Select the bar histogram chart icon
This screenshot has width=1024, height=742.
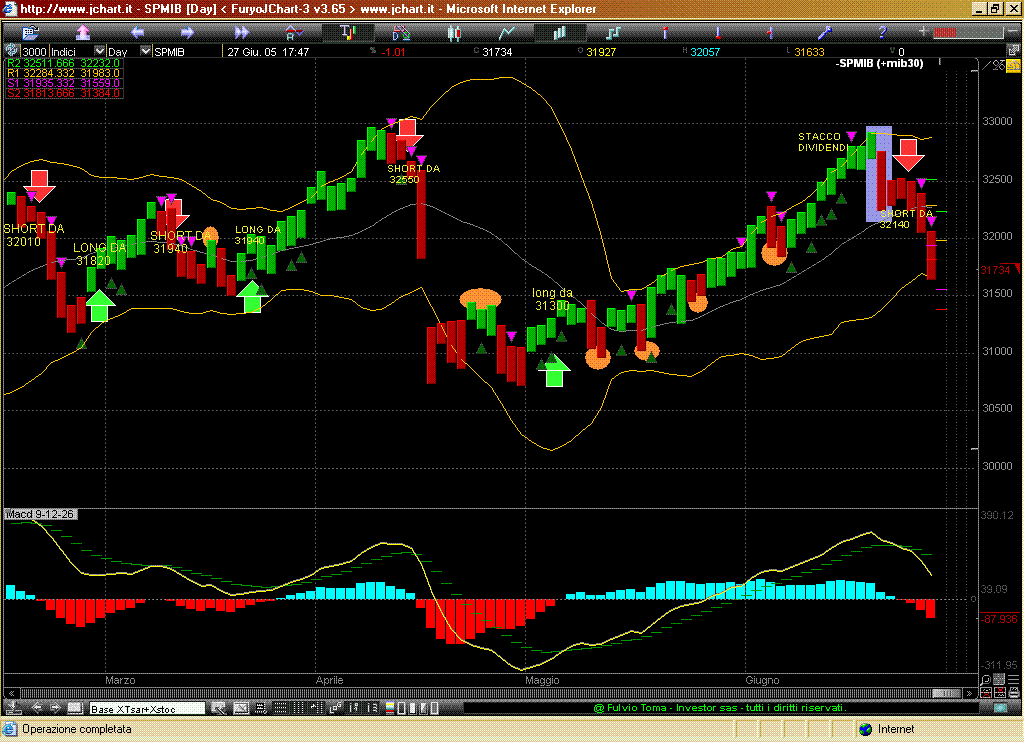point(561,32)
